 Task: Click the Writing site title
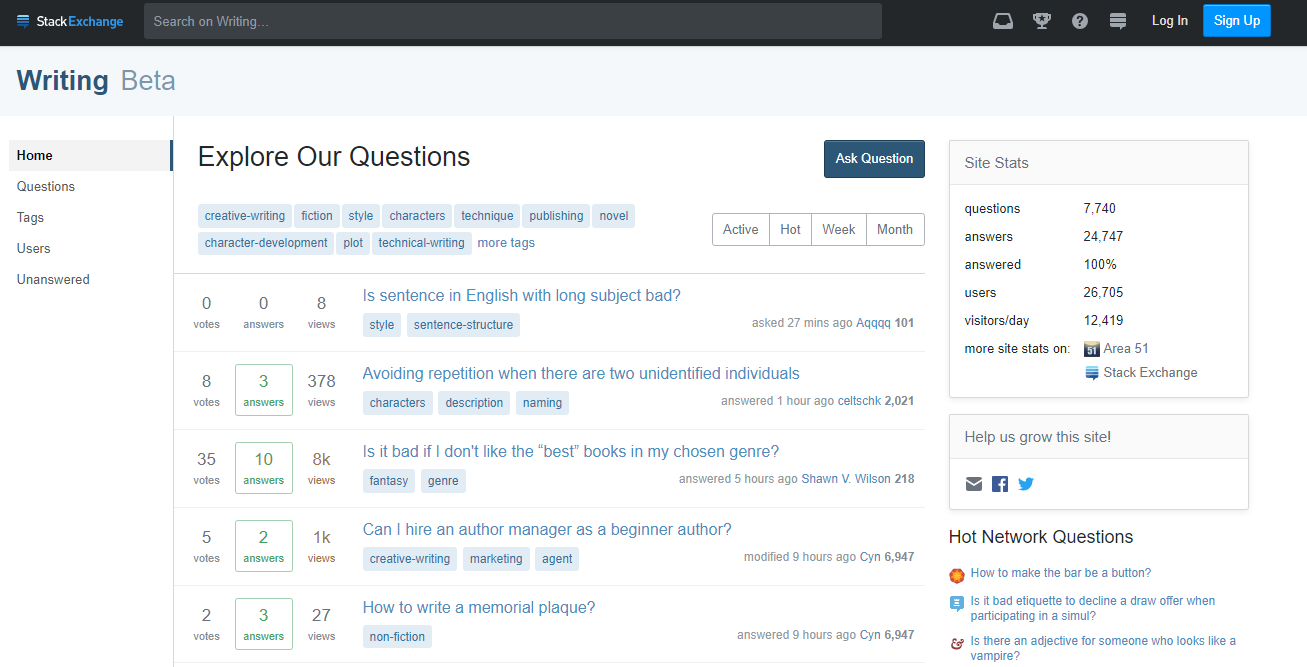pos(63,80)
